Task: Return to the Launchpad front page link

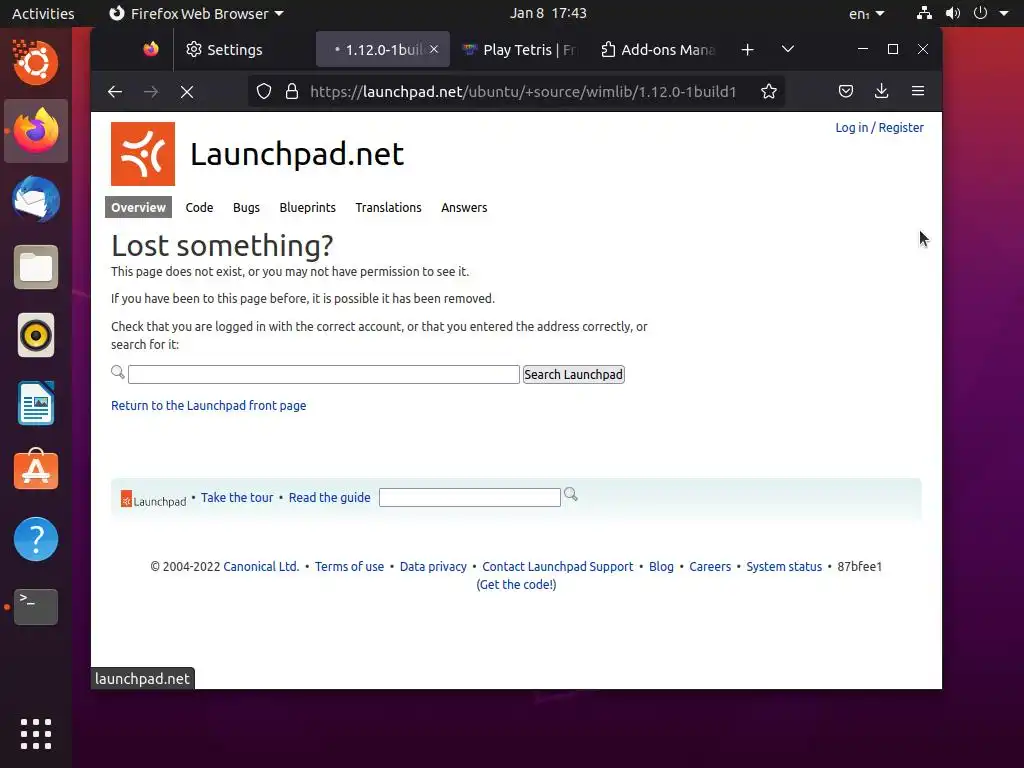Action: pos(208,406)
